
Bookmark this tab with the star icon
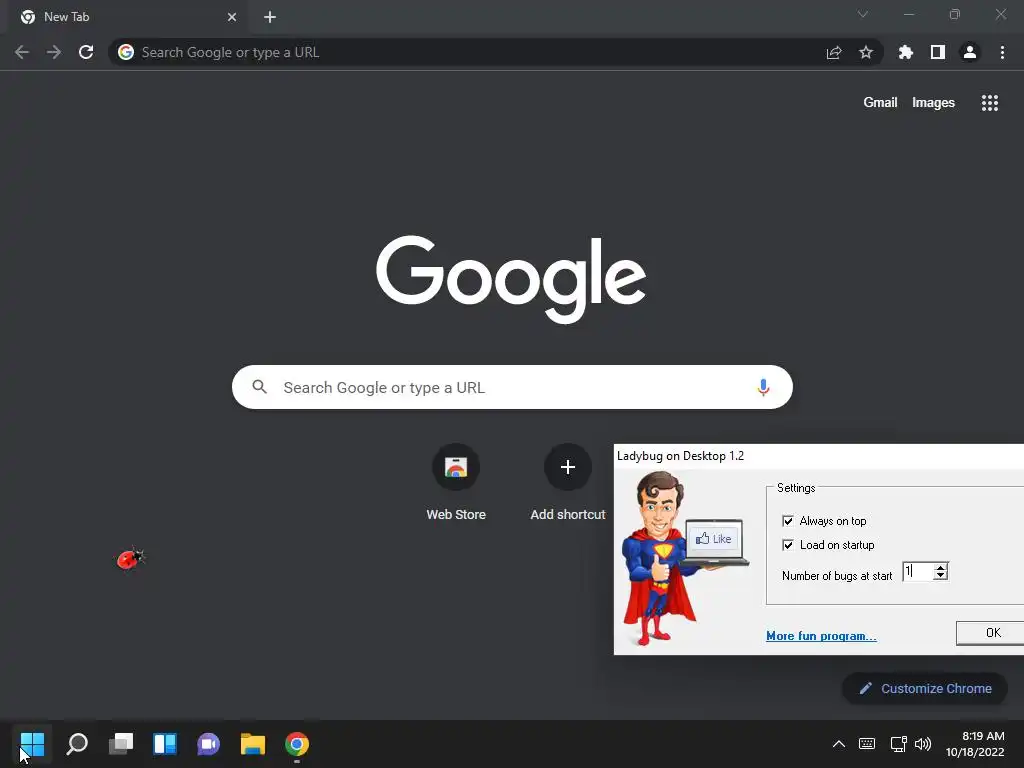point(866,52)
